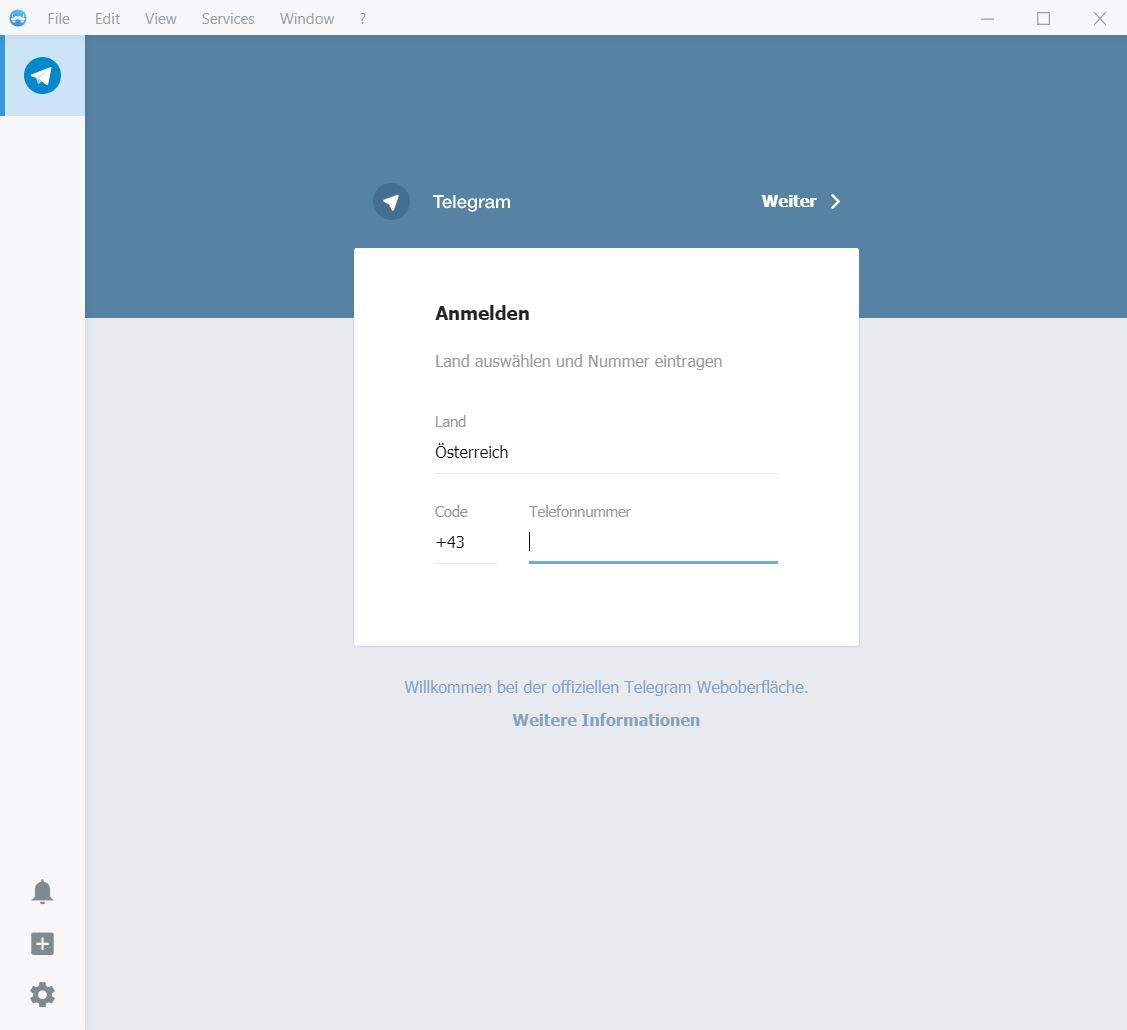Open the question mark help menu
Screen dimensions: 1127x1030
(x=362, y=19)
